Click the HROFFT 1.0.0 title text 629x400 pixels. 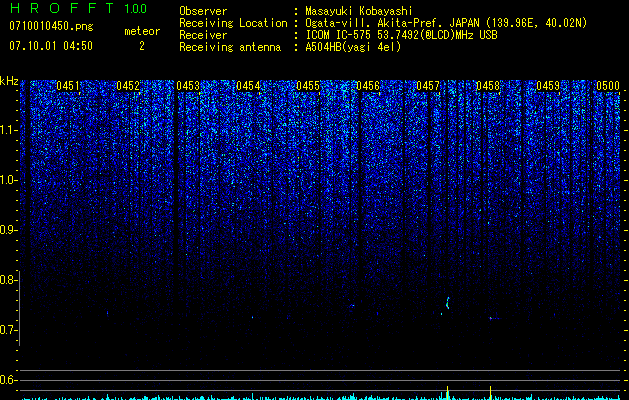[78, 8]
